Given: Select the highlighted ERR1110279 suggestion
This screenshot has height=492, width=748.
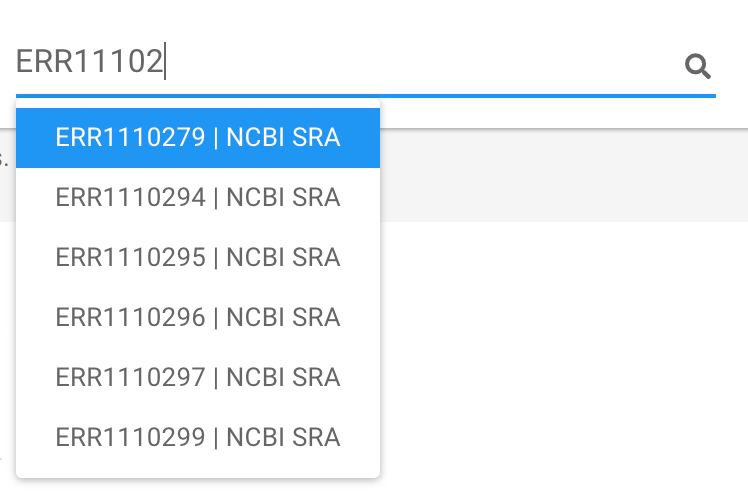Looking at the screenshot, I should [198, 138].
